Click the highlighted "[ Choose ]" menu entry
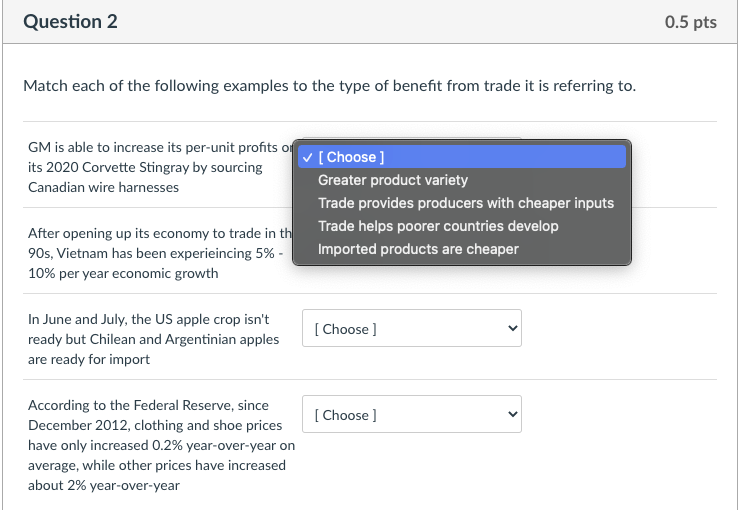This screenshot has width=746, height=510. [x=351, y=157]
